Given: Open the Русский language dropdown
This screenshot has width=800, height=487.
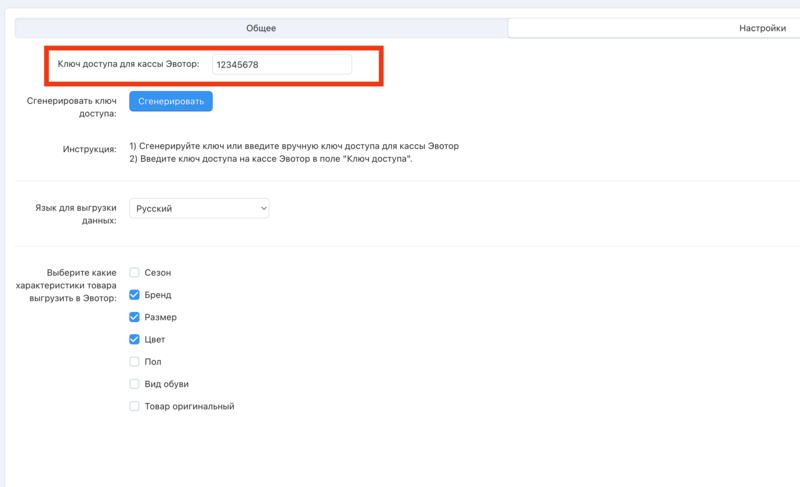Looking at the screenshot, I should [x=199, y=209].
